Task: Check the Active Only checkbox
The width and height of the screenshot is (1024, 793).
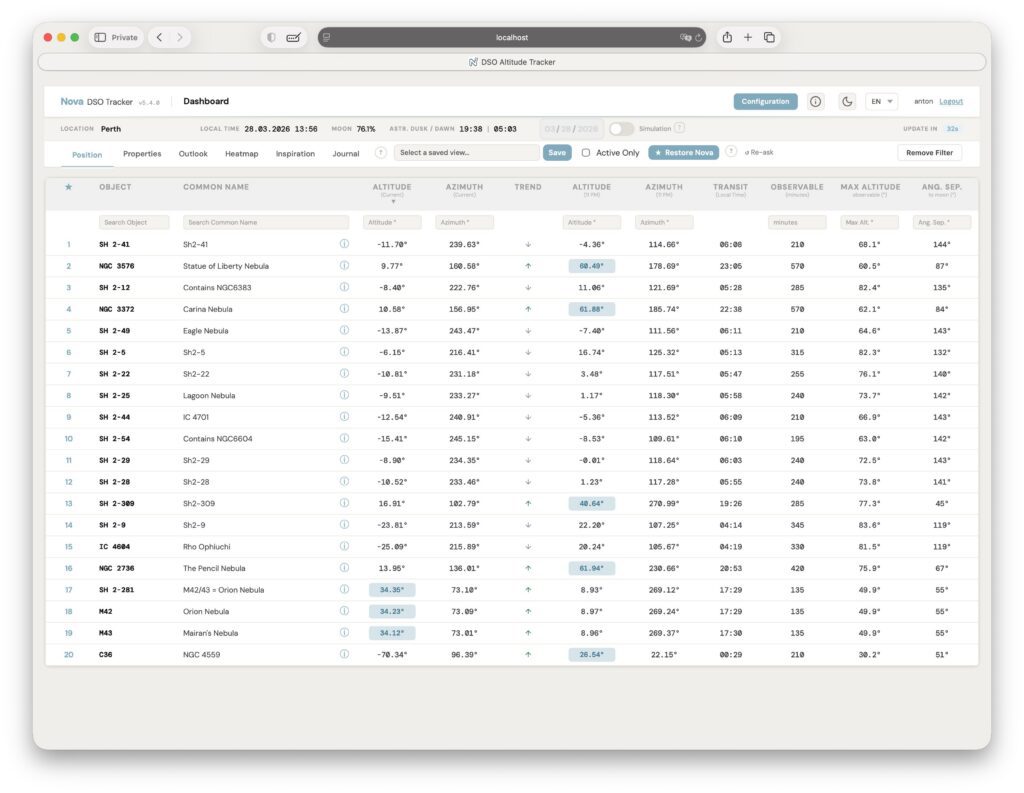Action: click(587, 153)
